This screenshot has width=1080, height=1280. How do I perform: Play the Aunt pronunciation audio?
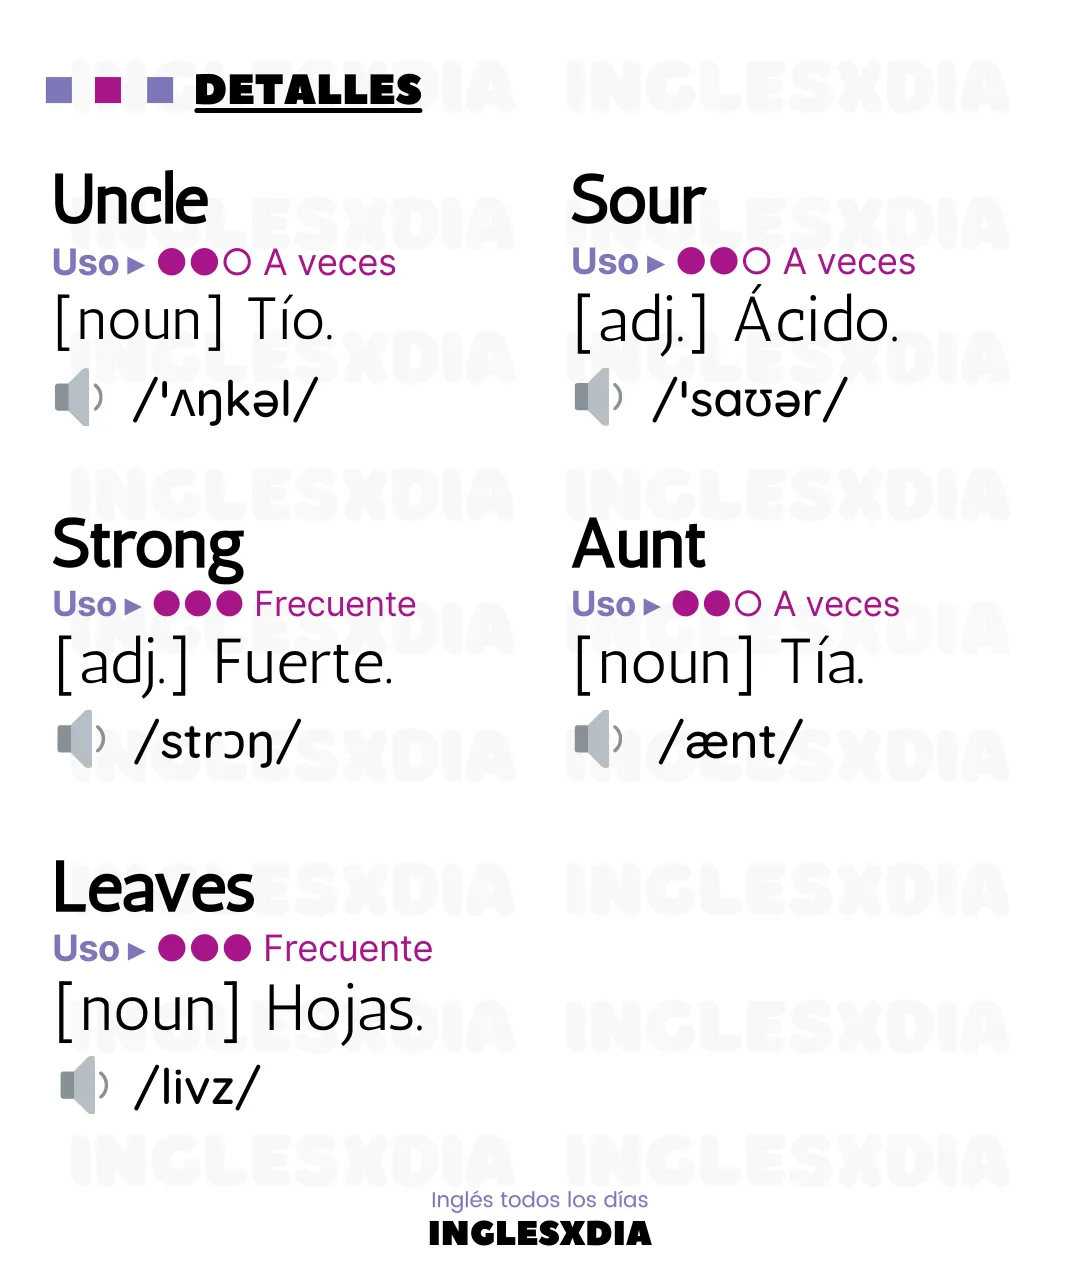click(x=599, y=739)
